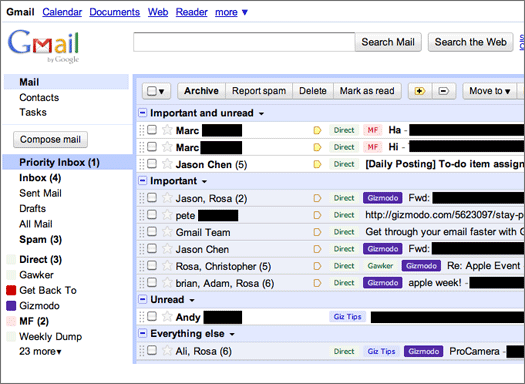Expand 23 more labels
The height and width of the screenshot is (384, 525).
click(x=40, y=352)
